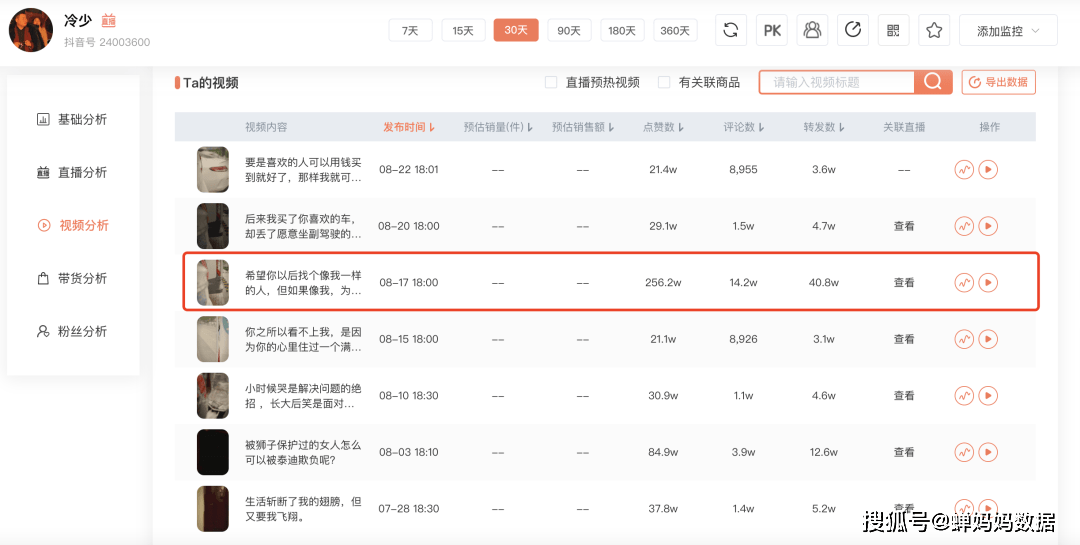Click the 8,955 comment count
1080x545 pixels.
[743, 169]
